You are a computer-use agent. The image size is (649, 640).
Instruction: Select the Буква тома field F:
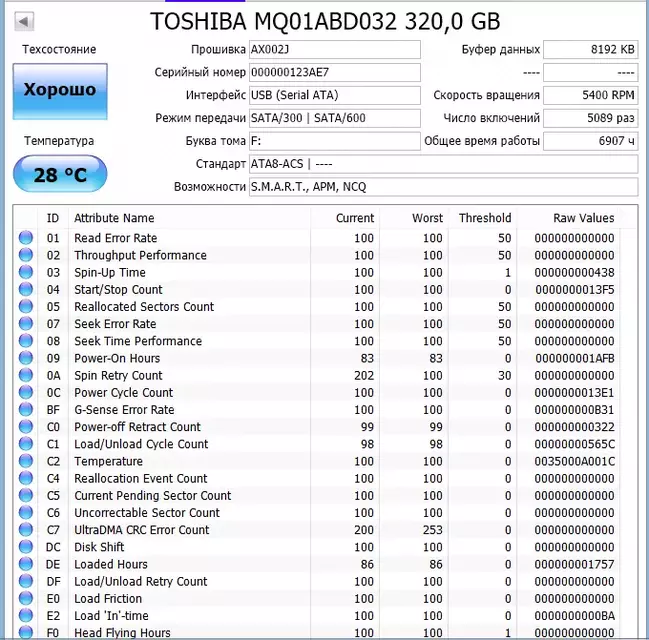335,141
